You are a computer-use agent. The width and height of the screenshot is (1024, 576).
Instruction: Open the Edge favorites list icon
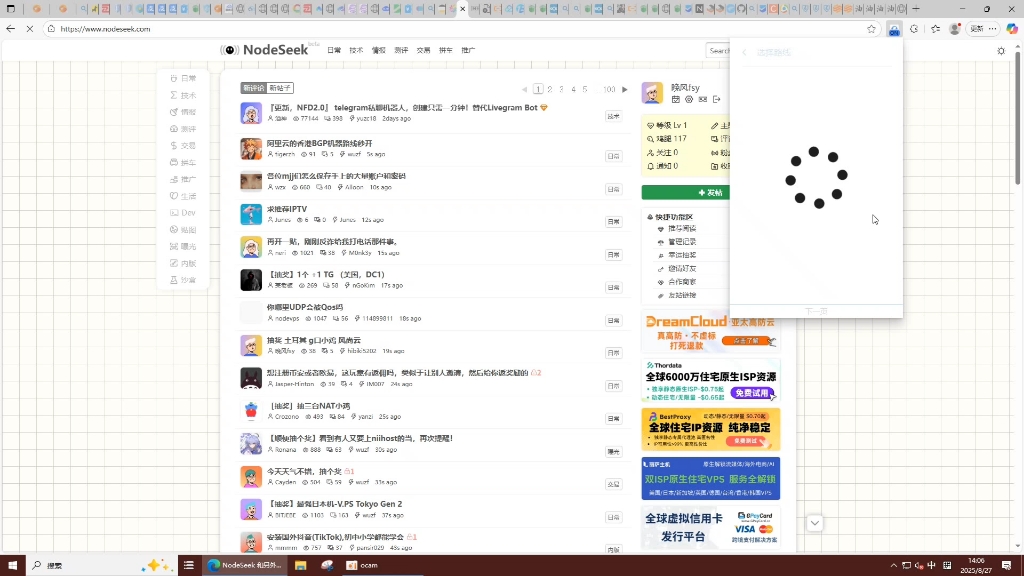tap(936, 29)
